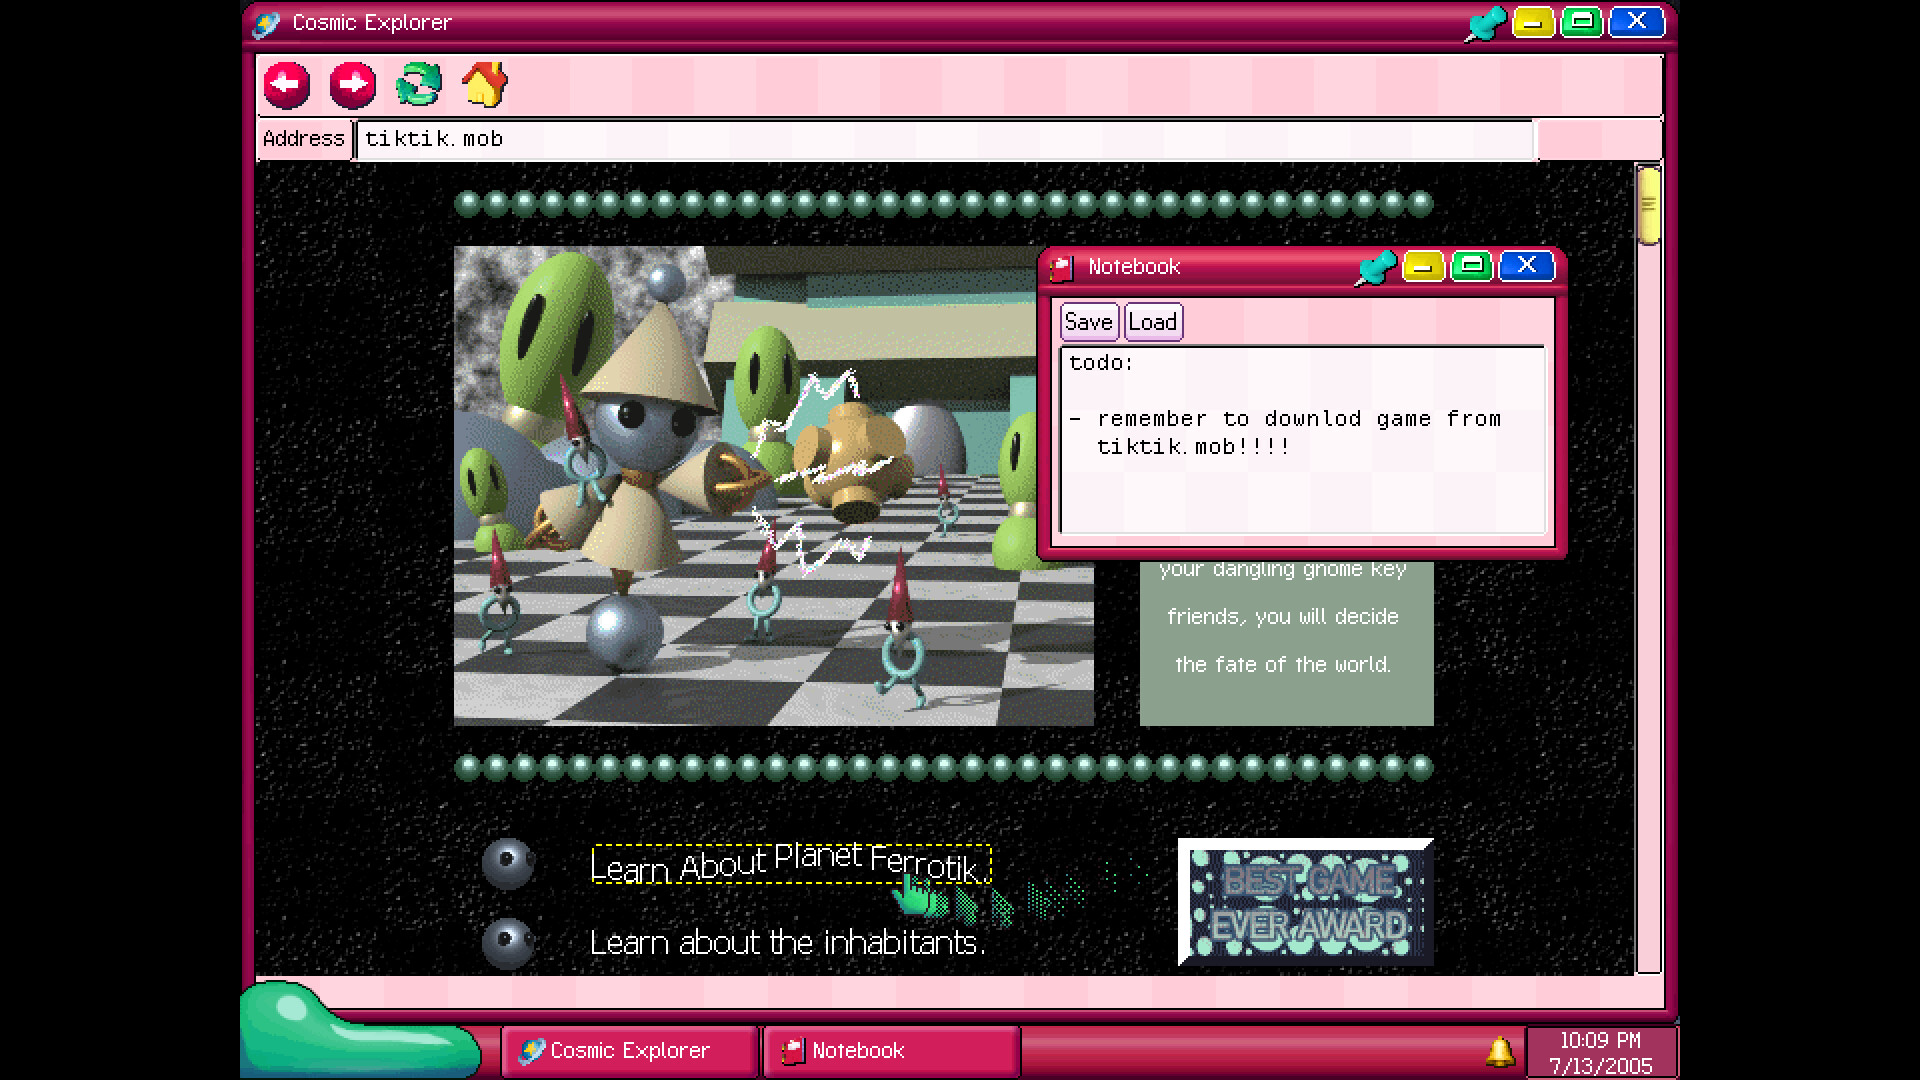Open the Learn About Planet Ferrotik link

click(x=788, y=863)
